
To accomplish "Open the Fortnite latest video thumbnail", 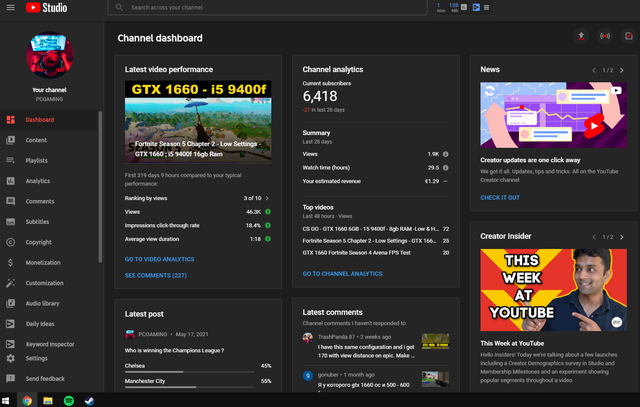I will pyautogui.click(x=198, y=122).
